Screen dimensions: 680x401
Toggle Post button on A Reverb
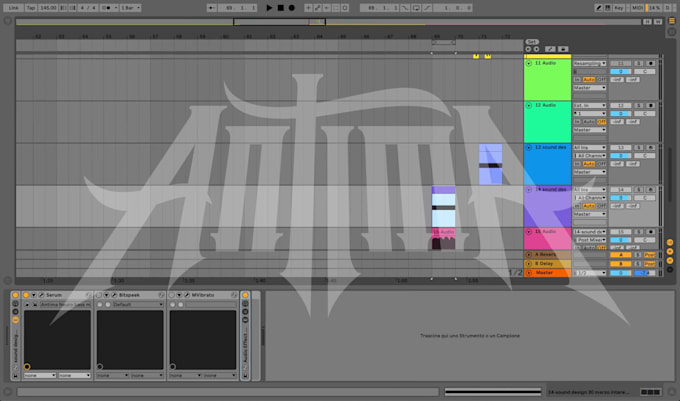(649, 254)
